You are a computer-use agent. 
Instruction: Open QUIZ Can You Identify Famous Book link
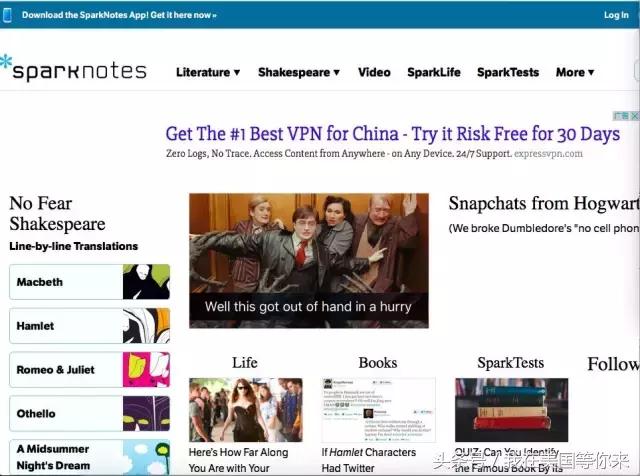coord(509,460)
